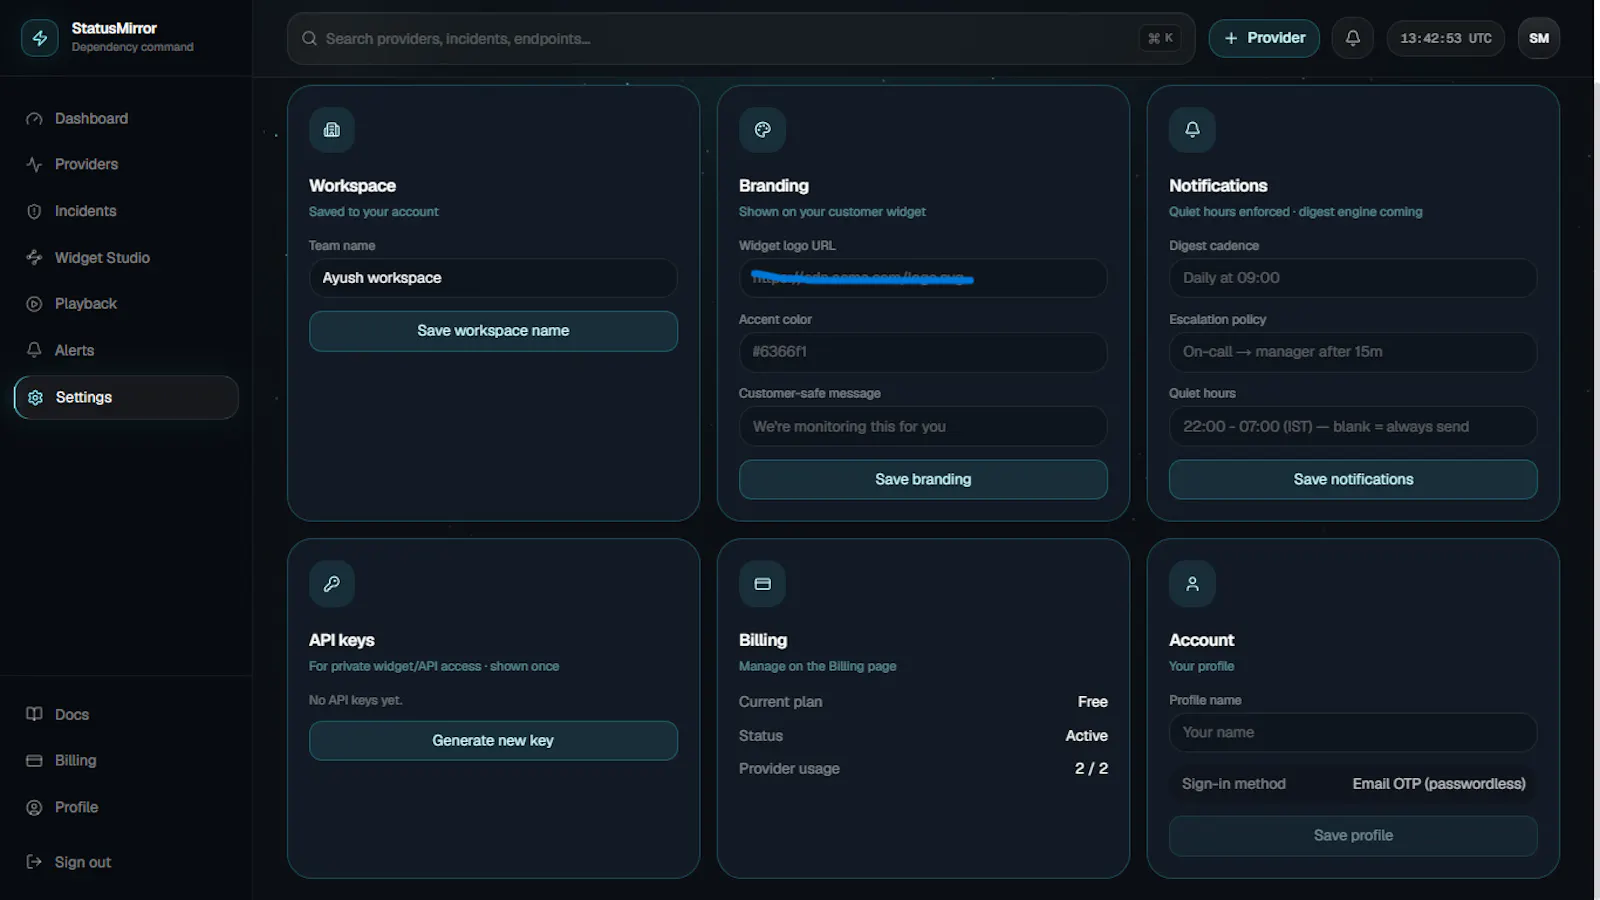
Task: Click "No API keys yet." text
Action: pyautogui.click(x=355, y=700)
